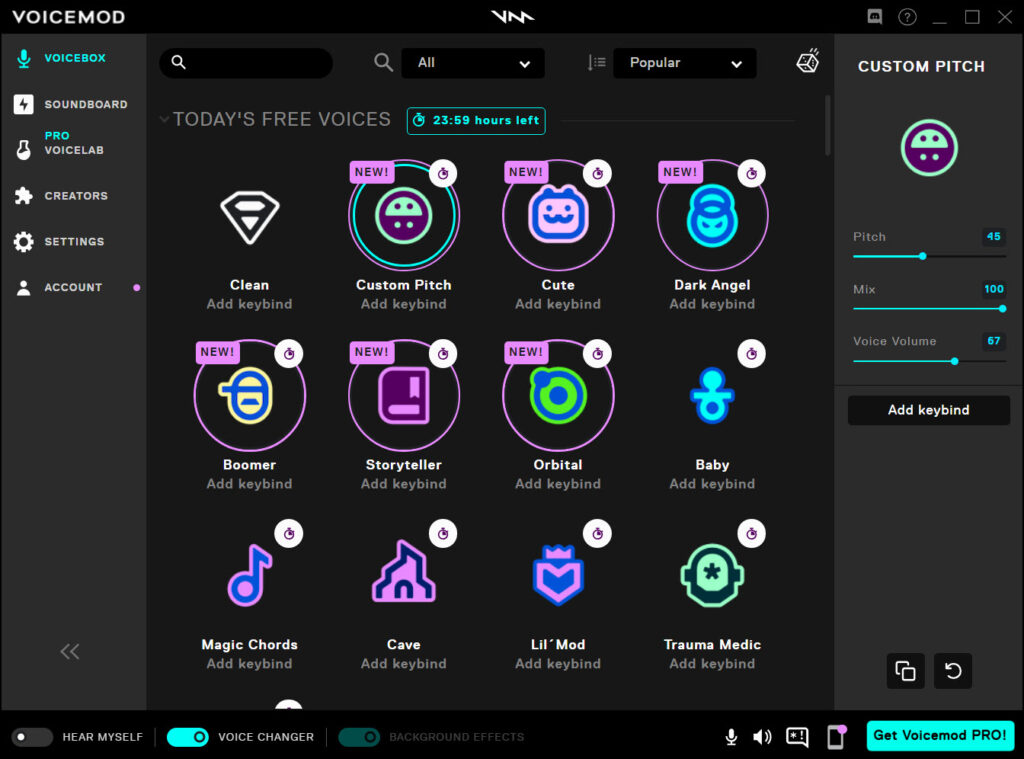Viewport: 1024px width, 759px height.
Task: Click the Custom Pitch avatar in right panel
Action: (929, 148)
